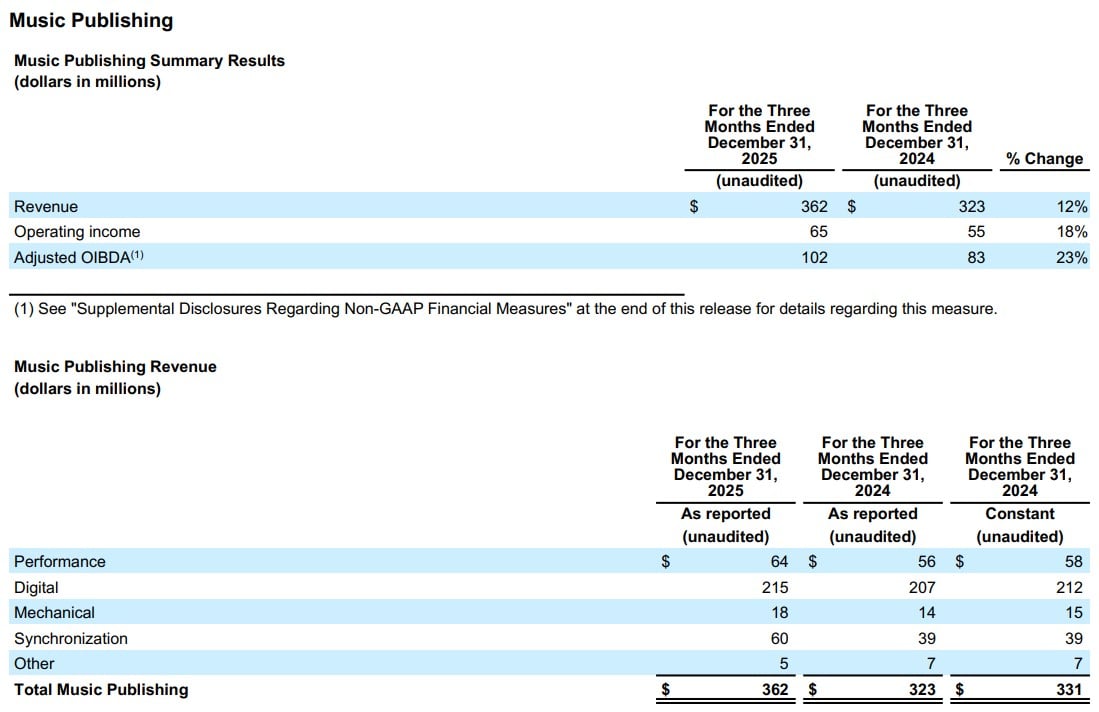Click the Operating income row label
The height and width of the screenshot is (712, 1099).
coord(77,231)
